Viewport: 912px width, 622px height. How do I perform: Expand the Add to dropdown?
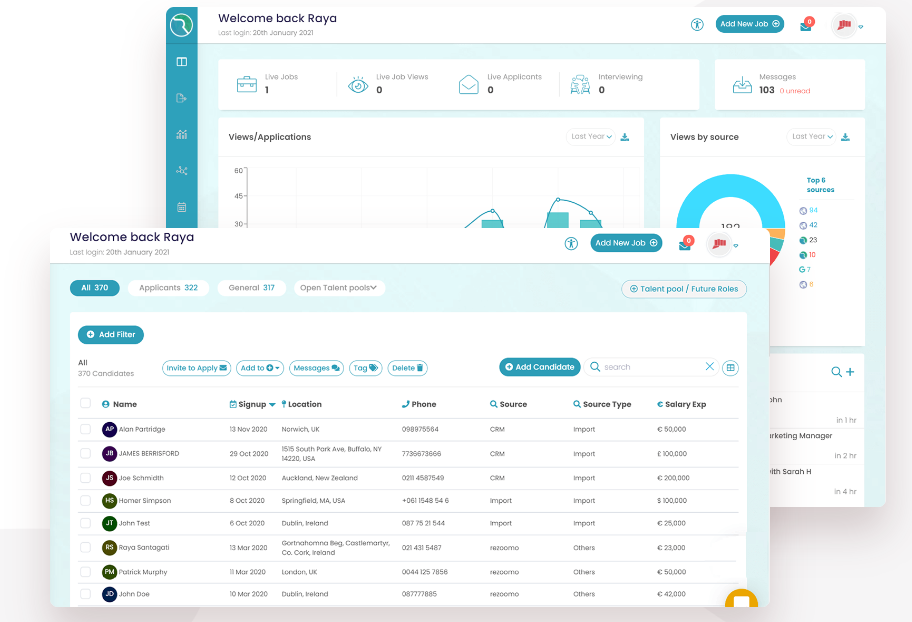click(259, 368)
